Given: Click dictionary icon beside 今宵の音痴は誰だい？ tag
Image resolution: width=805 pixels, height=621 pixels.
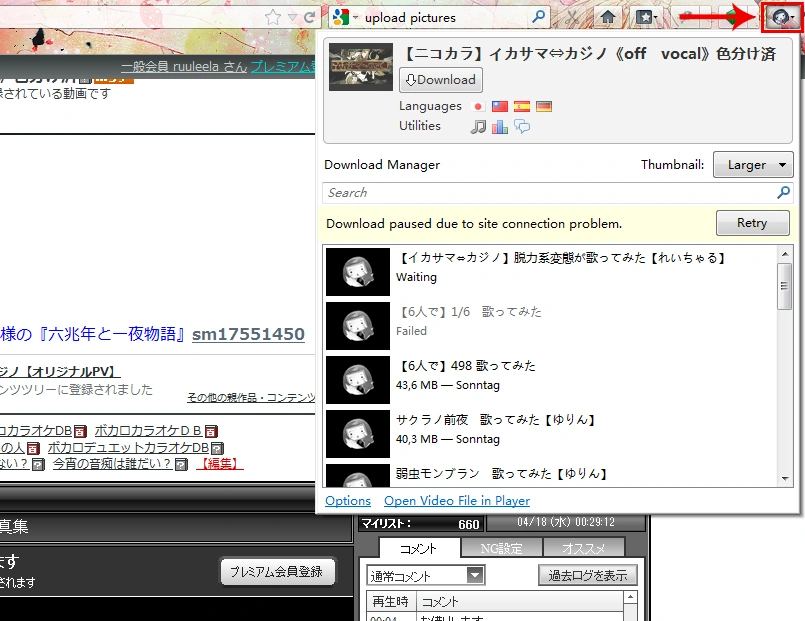Looking at the screenshot, I should pyautogui.click(x=181, y=464).
